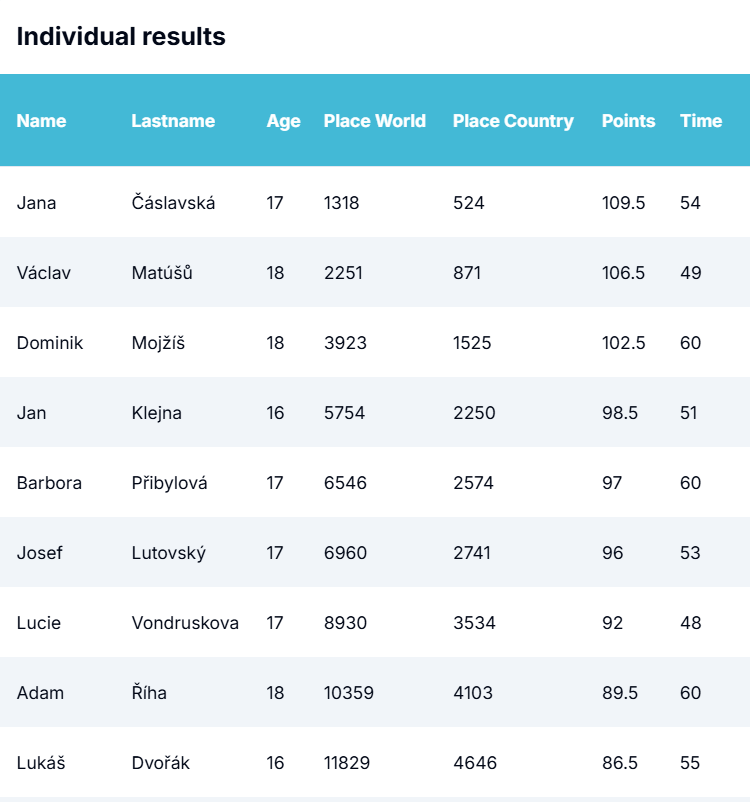Select the last name Vondruskova
Screen dimensions: 750x802
185,623
